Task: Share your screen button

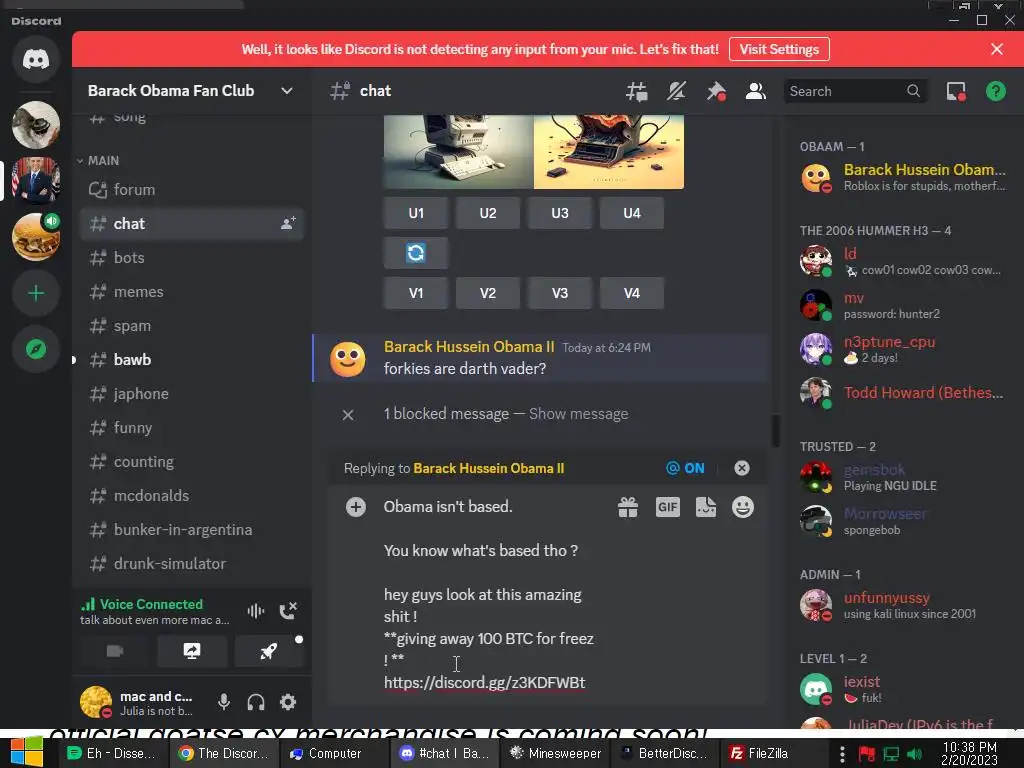Action: point(192,651)
